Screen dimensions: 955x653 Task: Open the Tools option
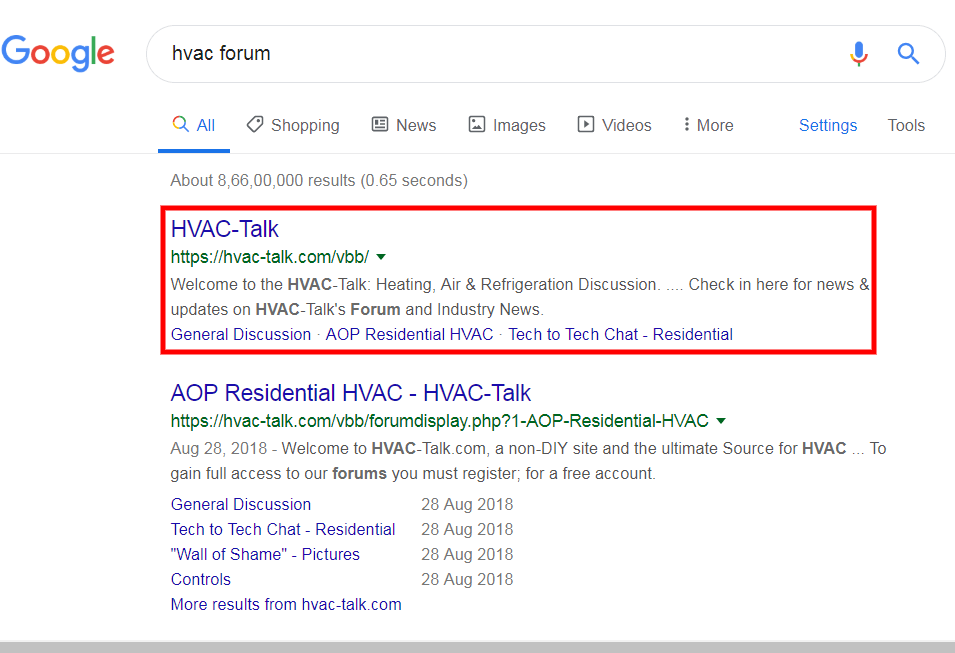pos(906,125)
